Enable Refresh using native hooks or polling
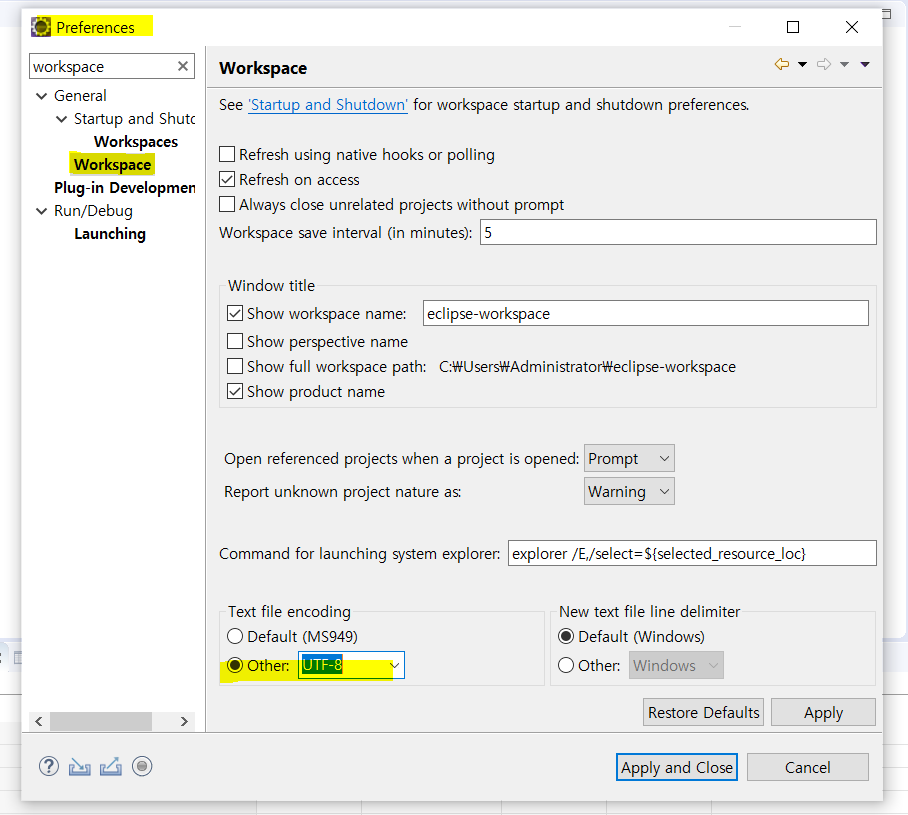 click(x=227, y=154)
